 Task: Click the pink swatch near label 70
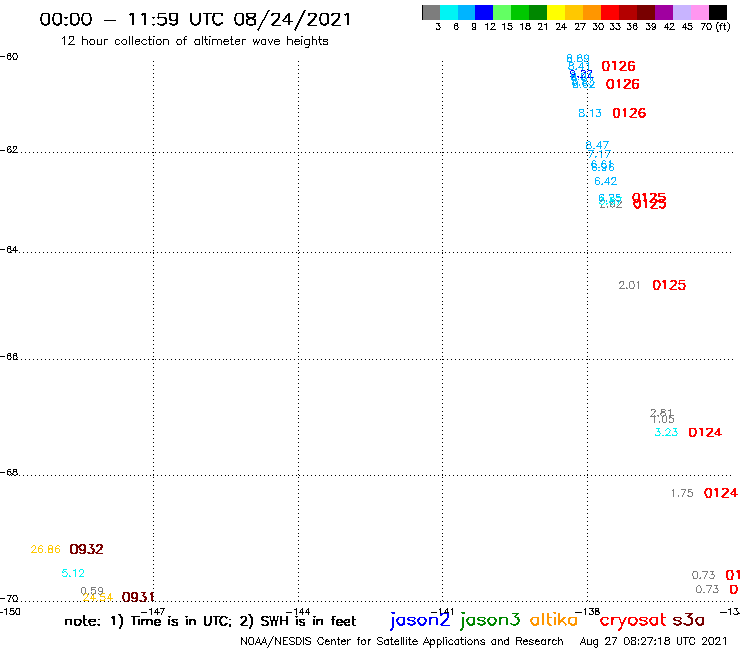pyautogui.click(x=699, y=12)
